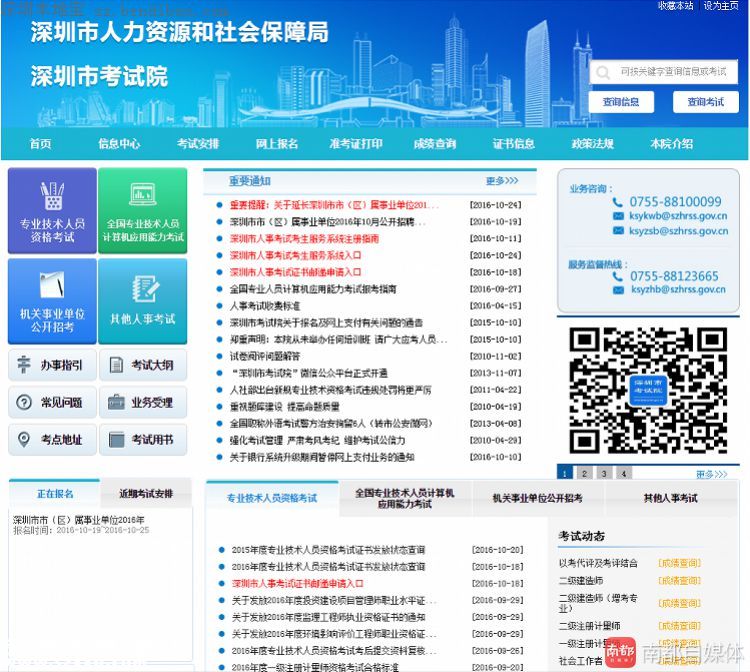Select page 1 in the pager below QR code
This screenshot has height=672, width=750.
click(x=565, y=473)
